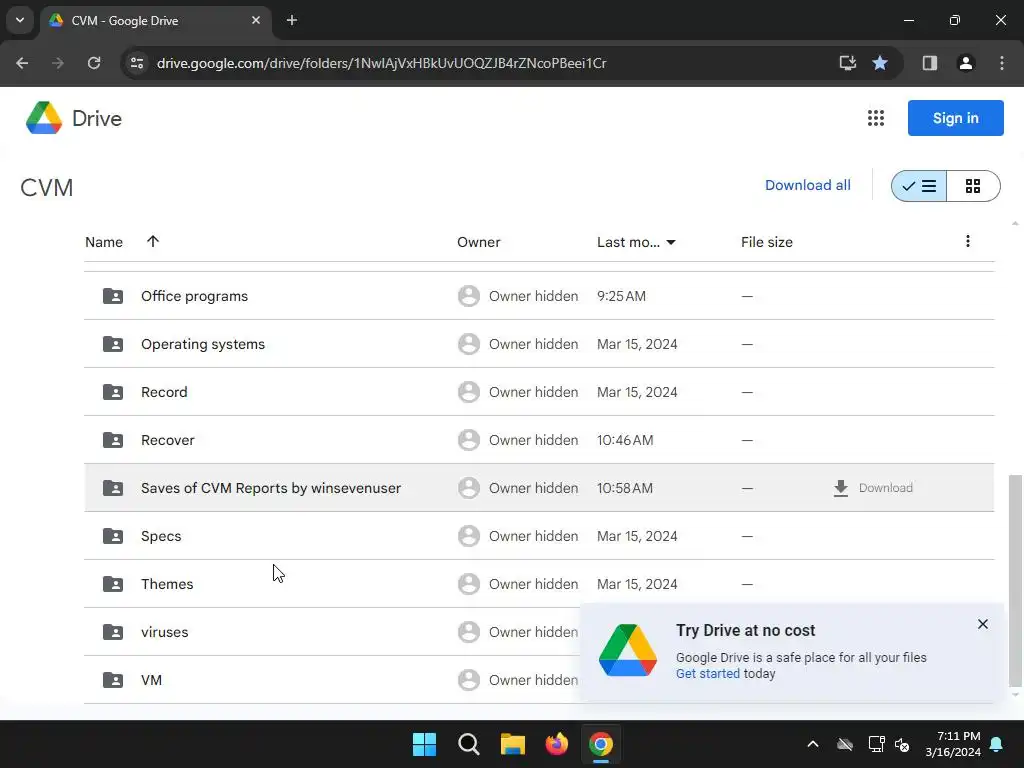Click the VM folder icon
This screenshot has width=1024, height=768.
[x=113, y=680]
